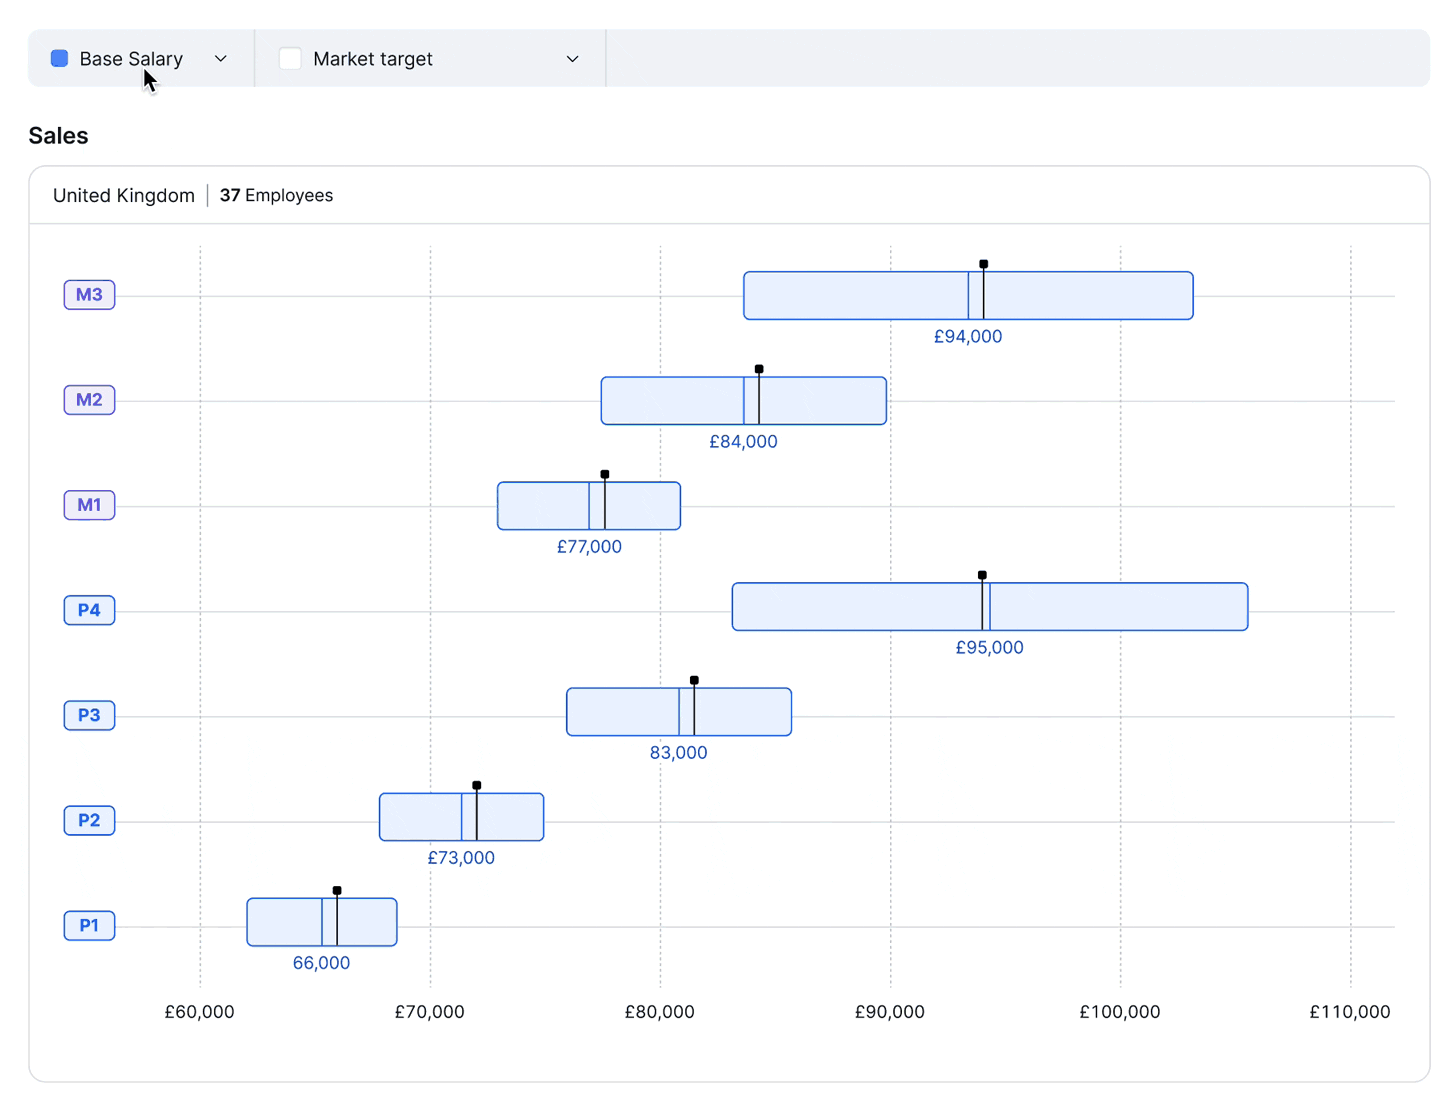The width and height of the screenshot is (1456, 1109).
Task: Expand the Base Salary dropdown chevron
Action: click(x=221, y=59)
